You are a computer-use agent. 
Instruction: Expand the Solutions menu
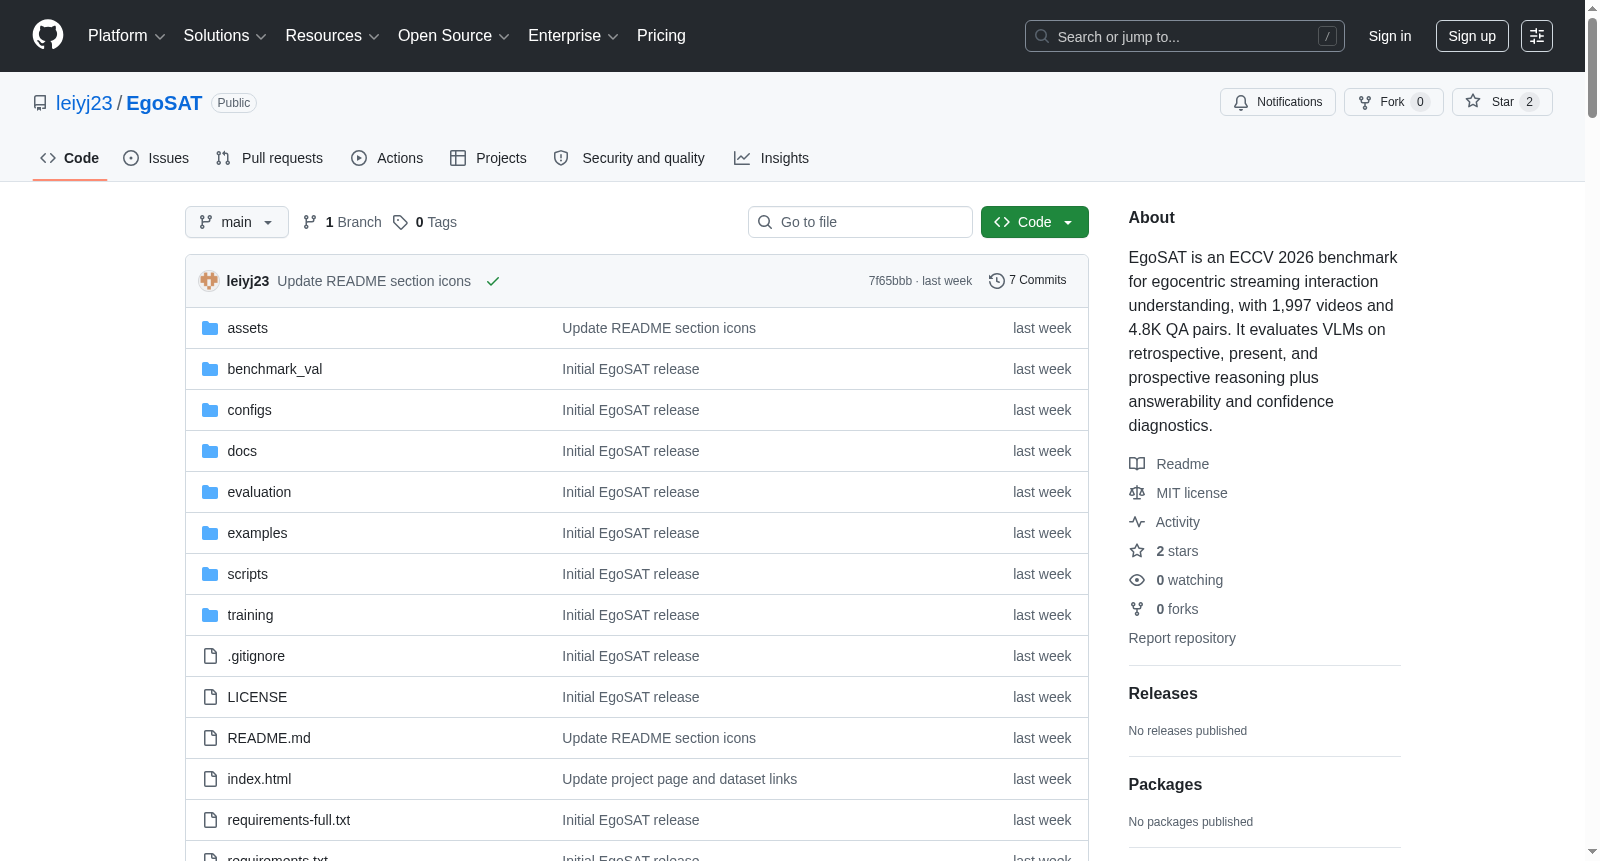click(225, 36)
